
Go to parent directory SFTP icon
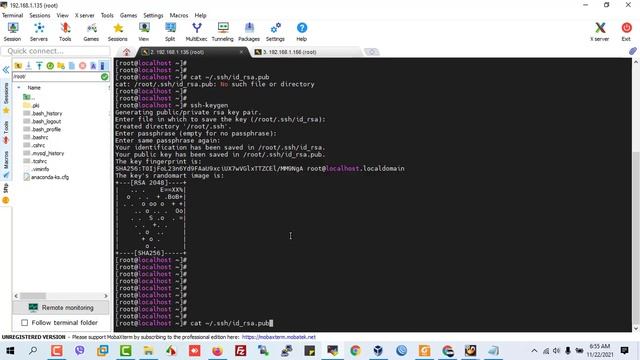point(18,66)
